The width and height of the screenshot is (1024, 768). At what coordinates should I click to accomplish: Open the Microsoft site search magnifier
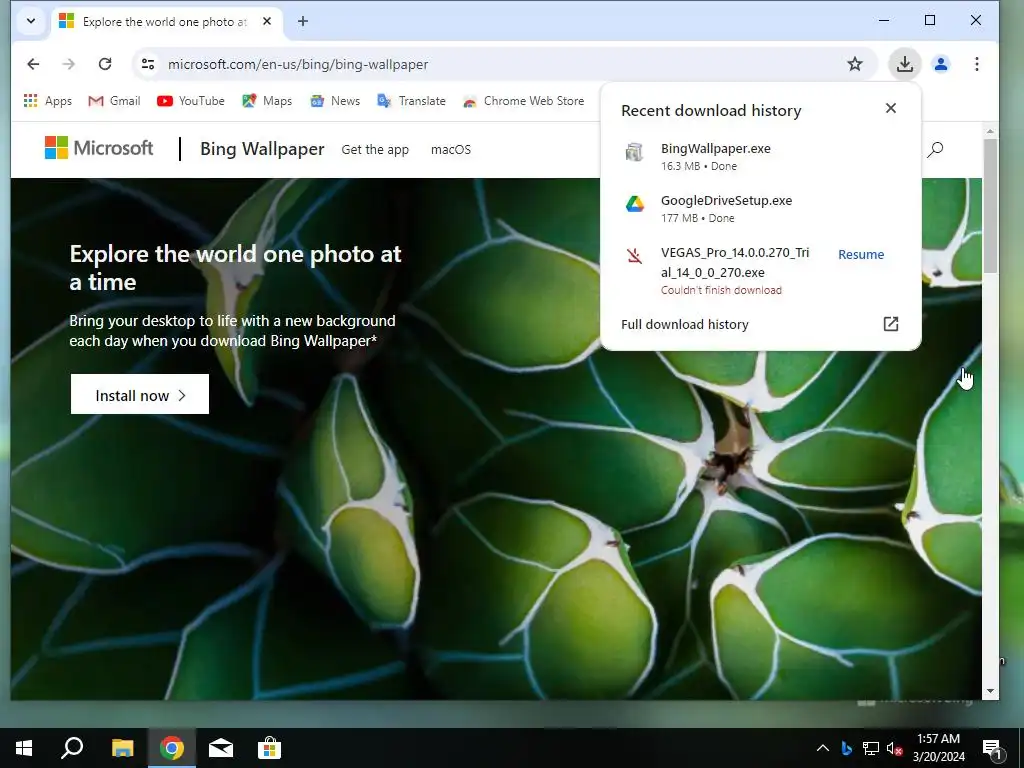[x=935, y=150]
